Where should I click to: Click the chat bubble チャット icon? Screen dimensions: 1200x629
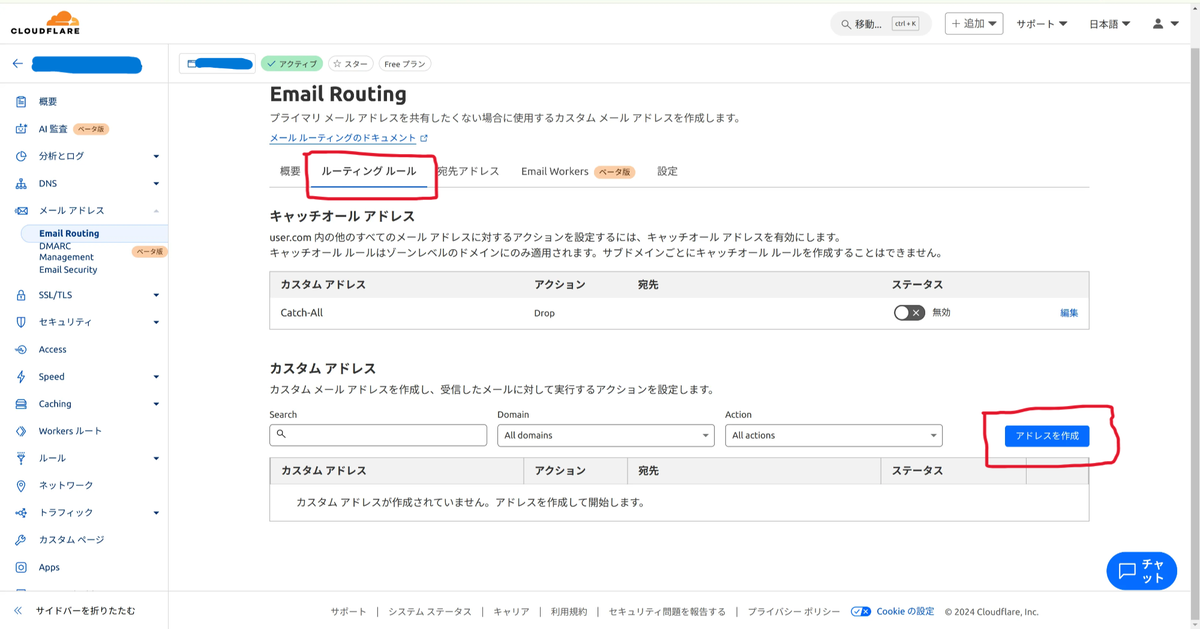pyautogui.click(x=1127, y=571)
